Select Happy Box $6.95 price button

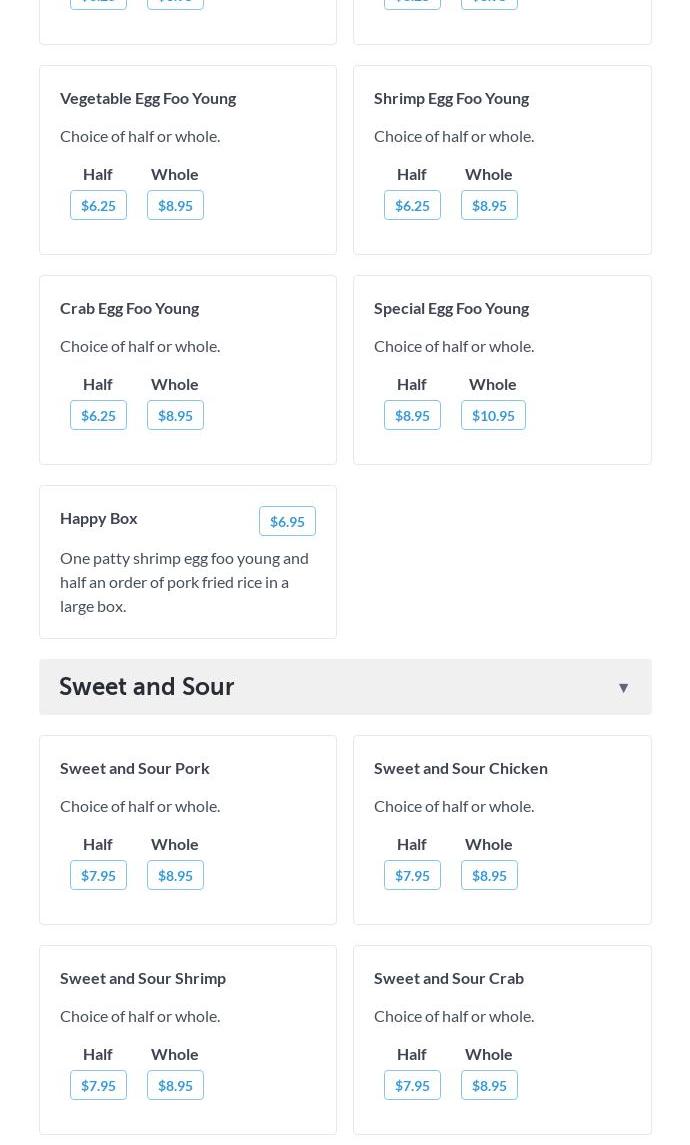[287, 521]
